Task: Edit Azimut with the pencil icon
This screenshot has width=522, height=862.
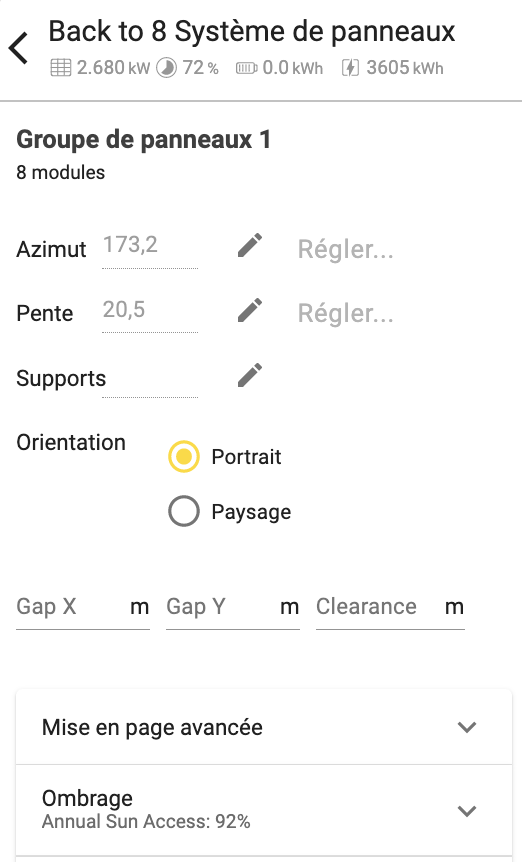Action: (250, 245)
